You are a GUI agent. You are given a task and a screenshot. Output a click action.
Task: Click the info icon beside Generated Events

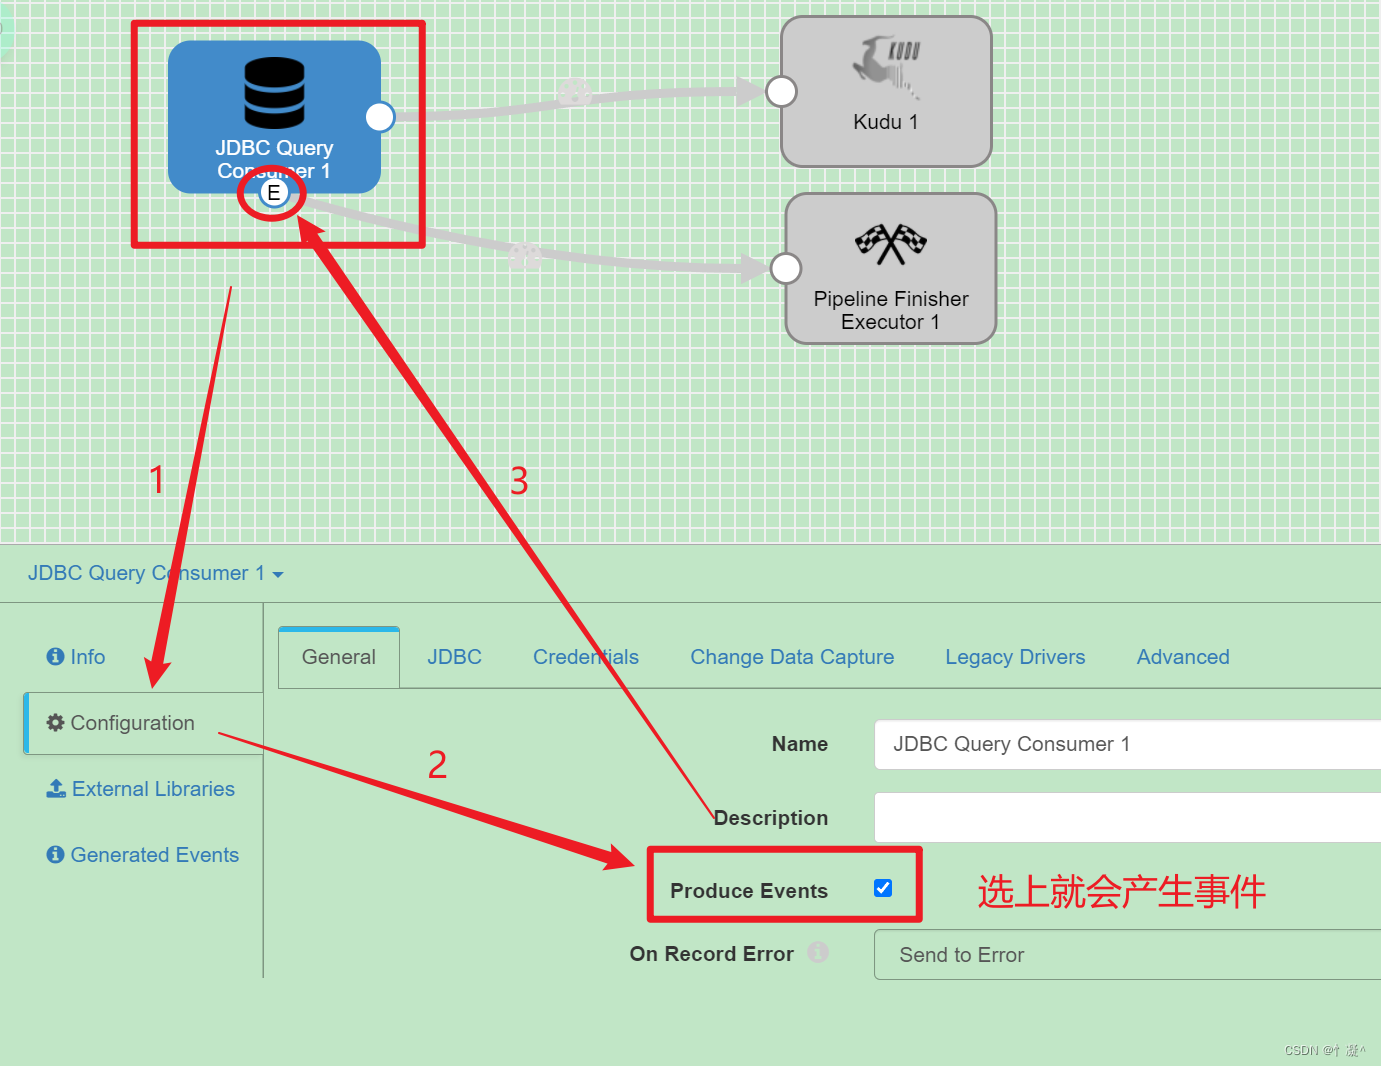coord(55,855)
